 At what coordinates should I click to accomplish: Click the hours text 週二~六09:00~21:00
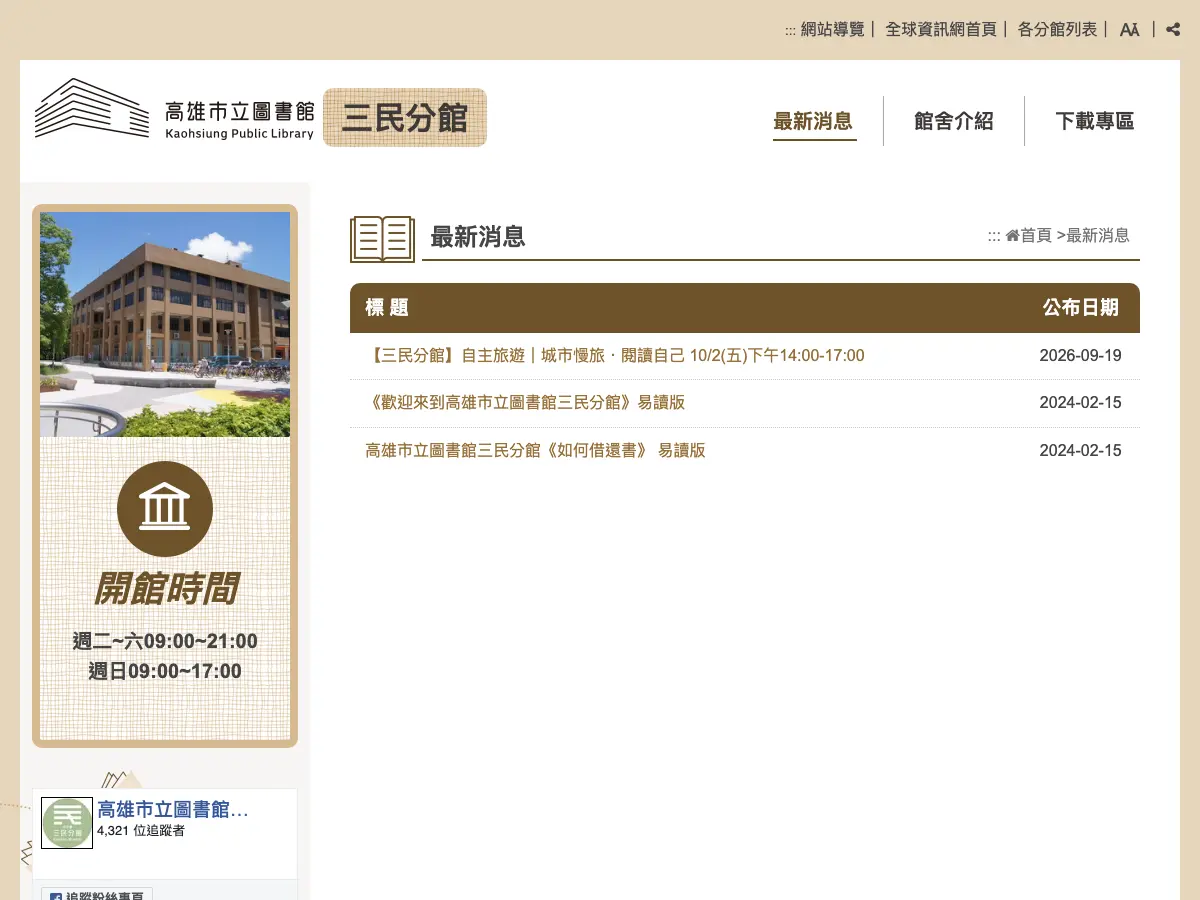[x=165, y=641]
